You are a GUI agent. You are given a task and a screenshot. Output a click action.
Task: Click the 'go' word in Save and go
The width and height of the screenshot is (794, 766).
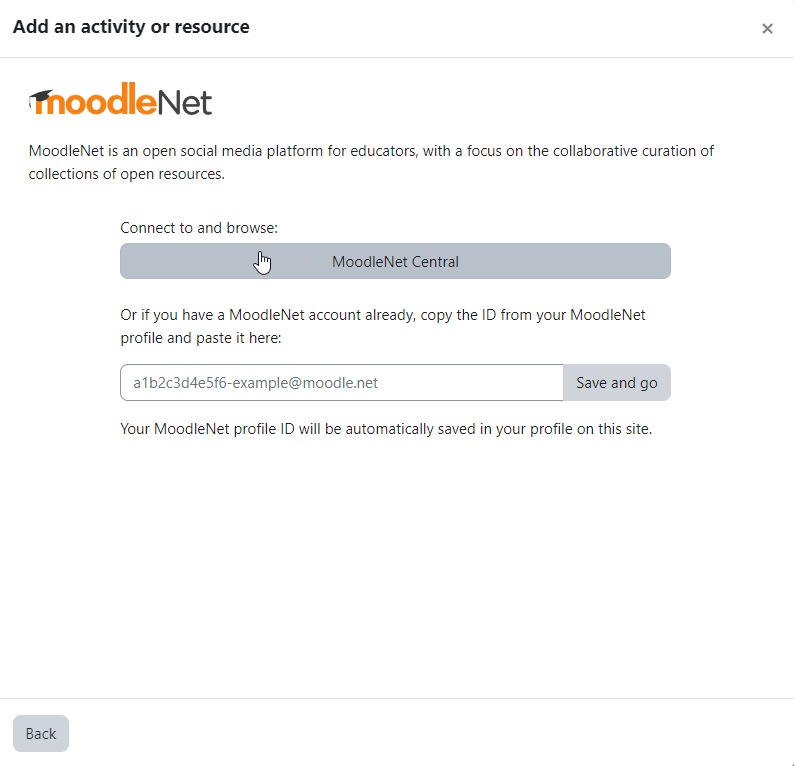click(649, 384)
